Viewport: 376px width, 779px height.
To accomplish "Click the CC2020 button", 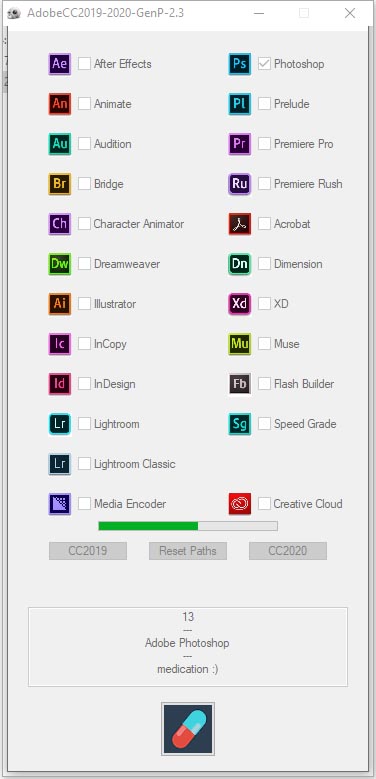I will pos(288,551).
